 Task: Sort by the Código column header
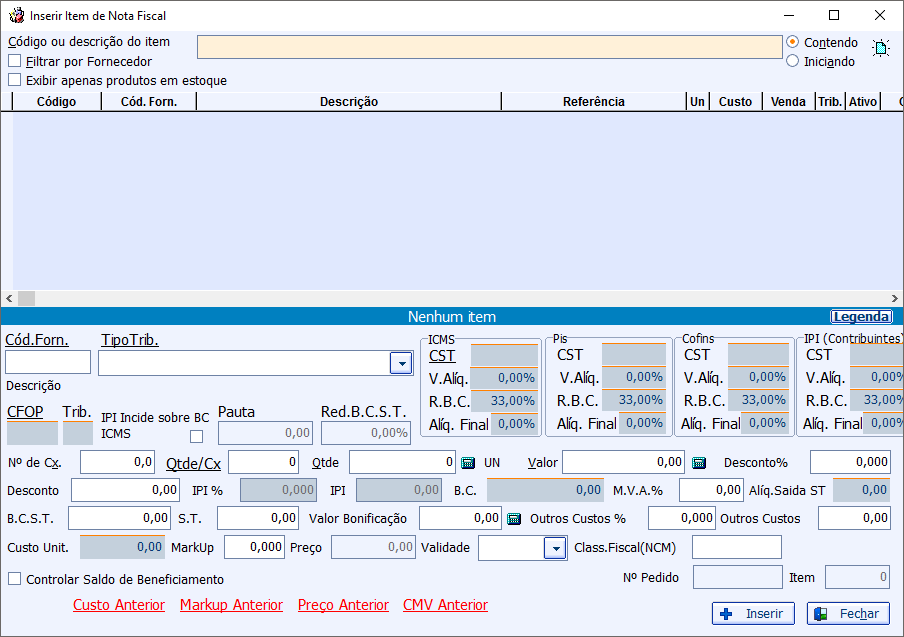point(56,101)
